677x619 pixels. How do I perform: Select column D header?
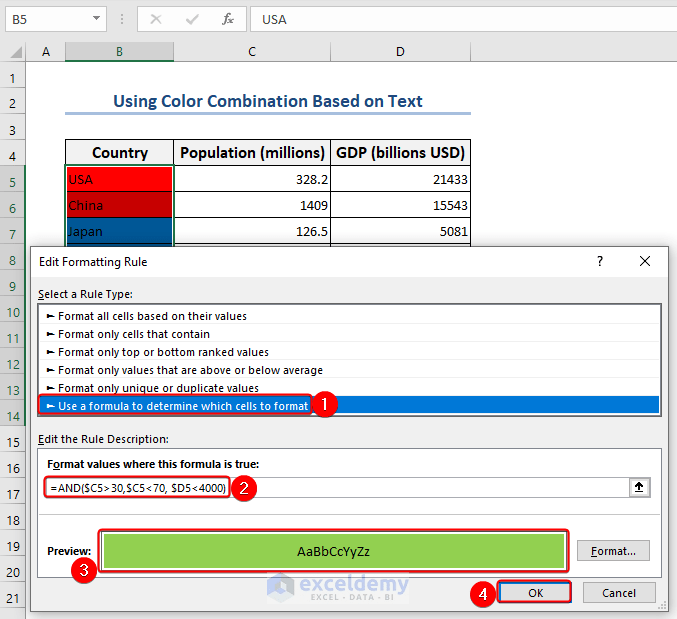coord(400,52)
